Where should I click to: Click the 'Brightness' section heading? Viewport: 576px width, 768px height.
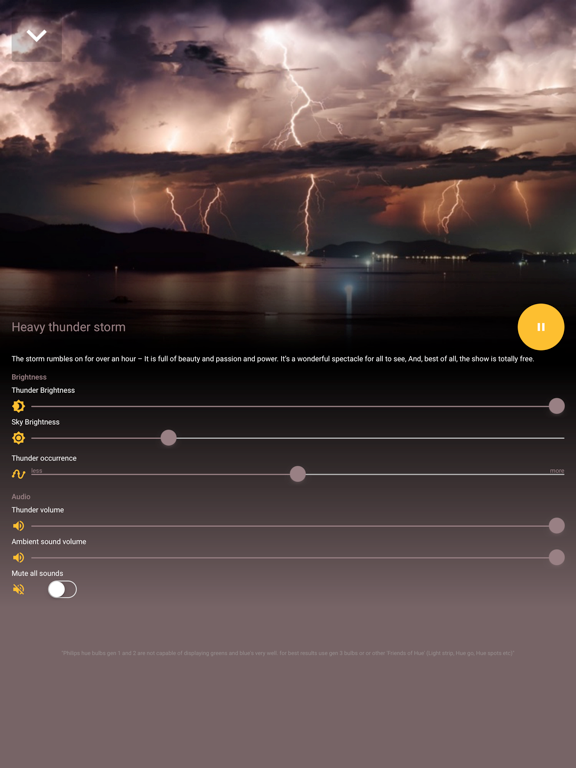[x=29, y=377]
